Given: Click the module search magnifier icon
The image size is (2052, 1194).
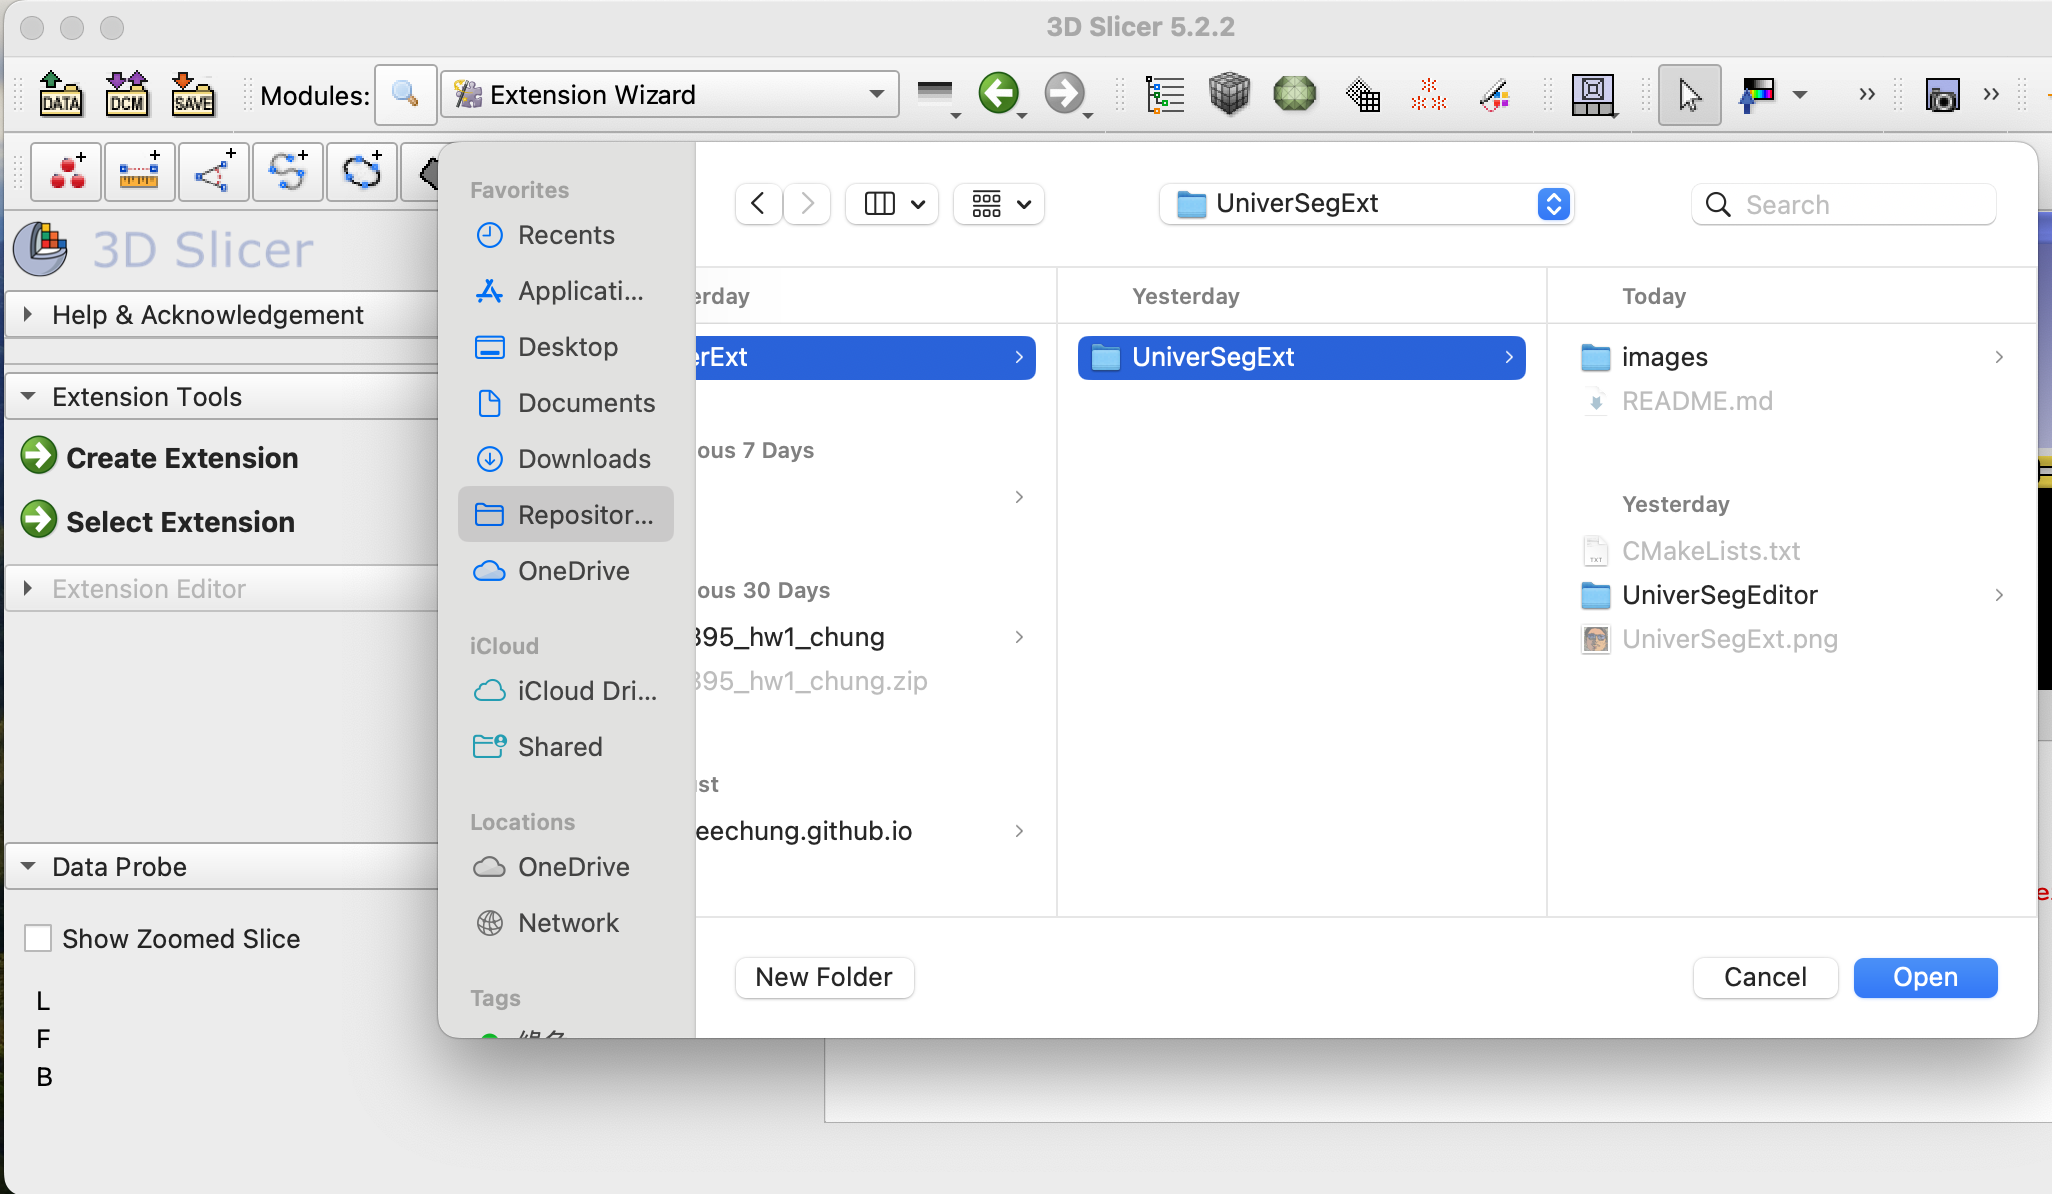Looking at the screenshot, I should point(405,95).
